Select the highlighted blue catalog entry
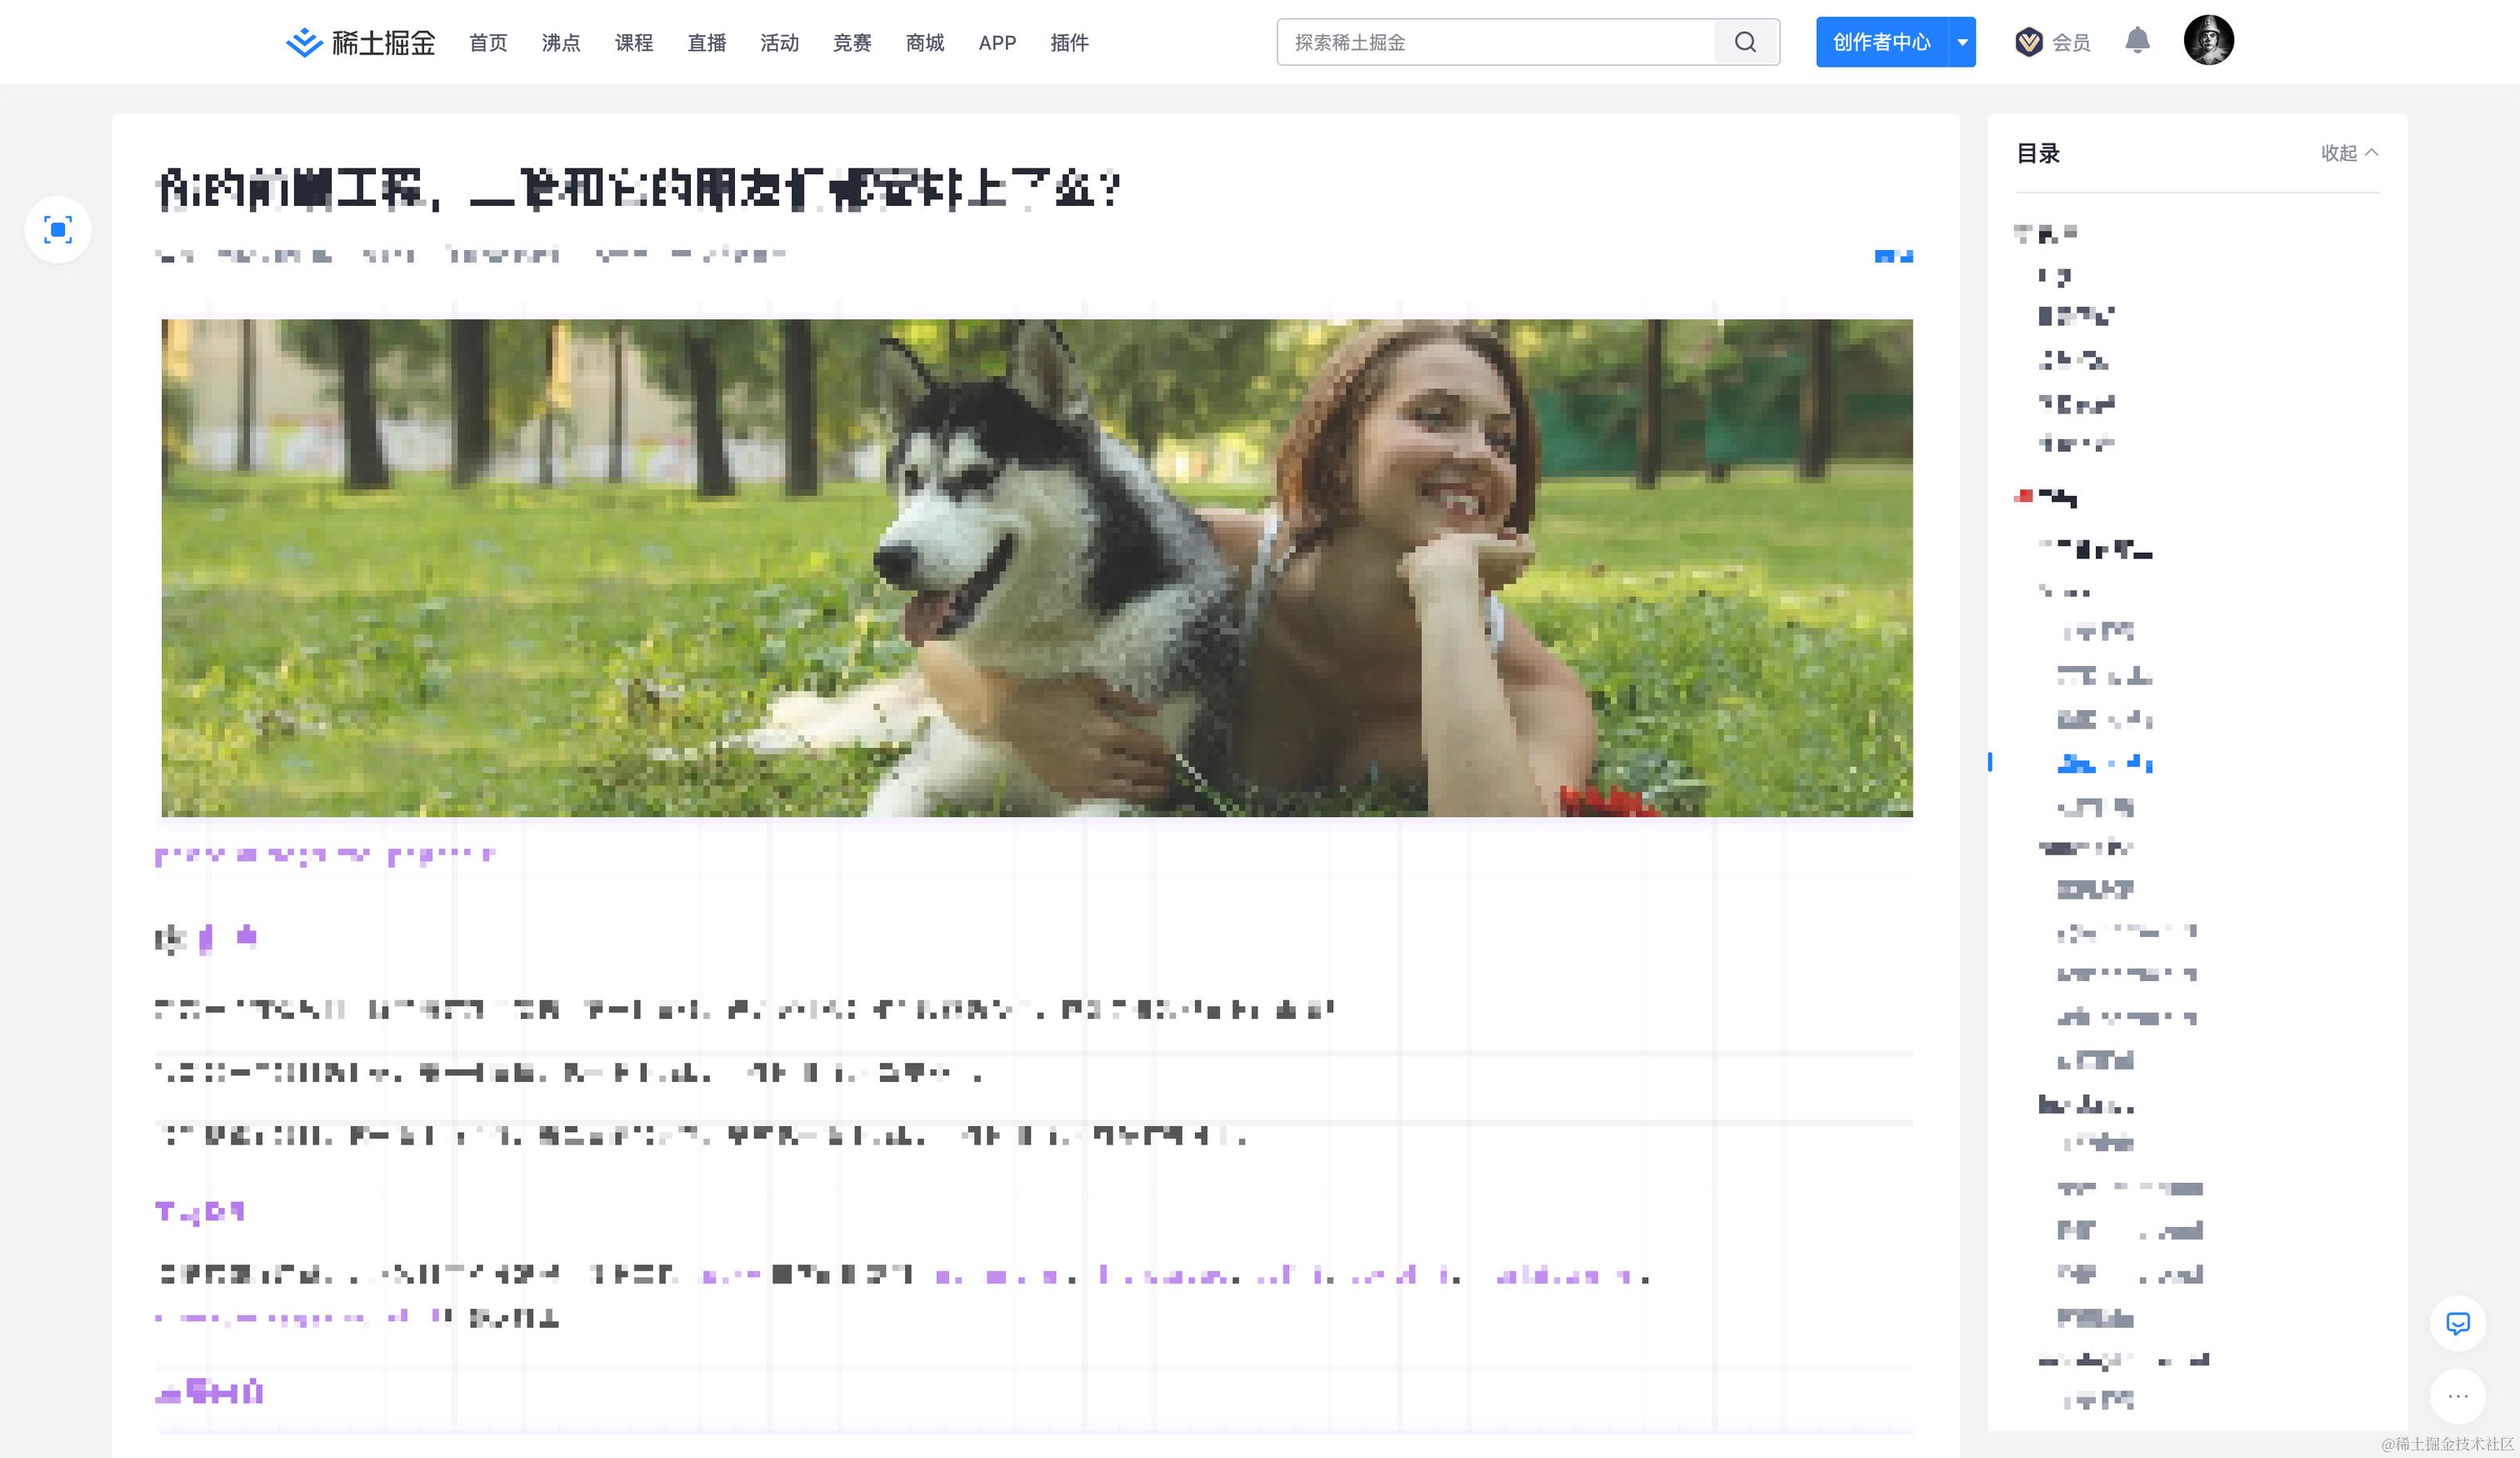The height and width of the screenshot is (1458, 2520). click(2104, 764)
